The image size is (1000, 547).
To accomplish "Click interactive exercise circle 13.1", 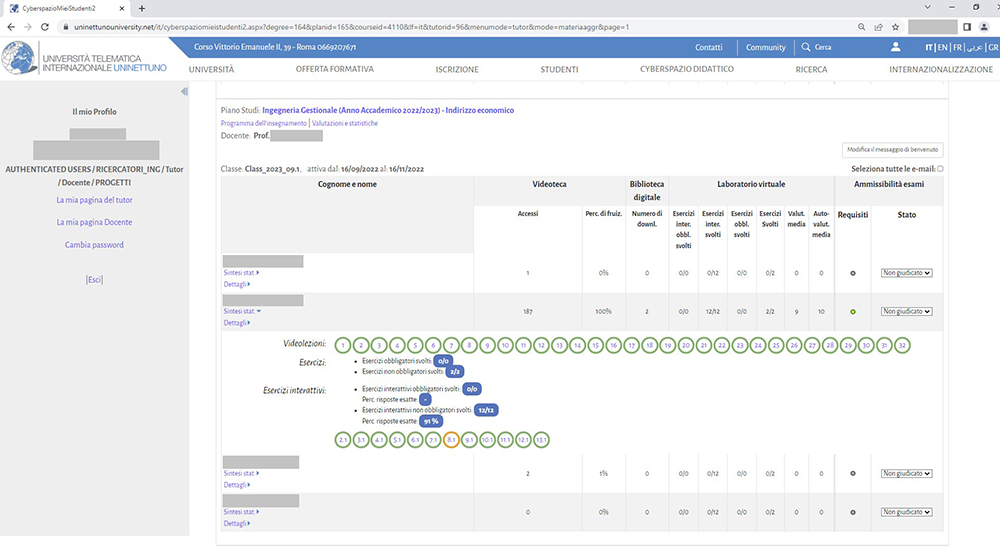I will pyautogui.click(x=540, y=439).
